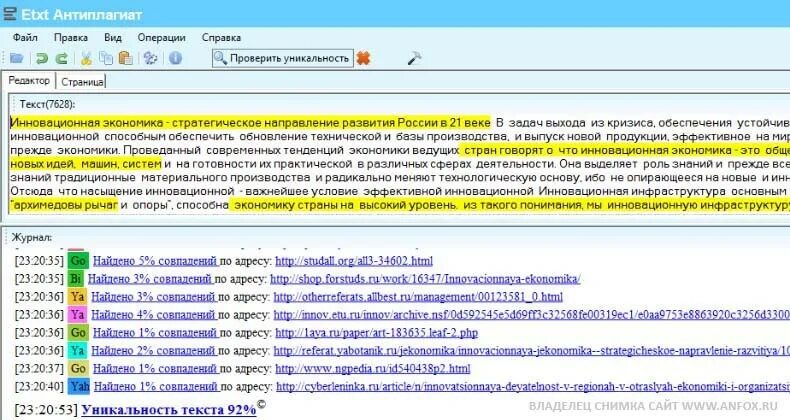The height and width of the screenshot is (420, 790).
Task: Stop the check with orange cross icon
Action: (363, 58)
